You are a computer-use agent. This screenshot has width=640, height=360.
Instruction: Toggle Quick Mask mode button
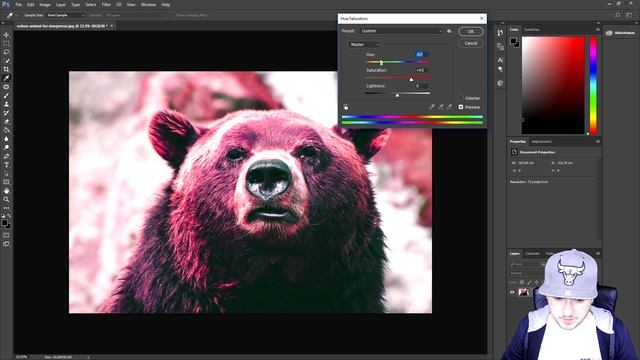[6, 235]
